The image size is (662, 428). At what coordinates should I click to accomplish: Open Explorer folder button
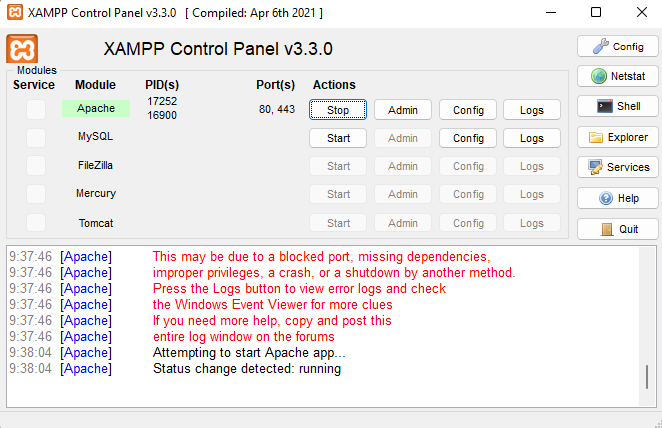tap(617, 137)
